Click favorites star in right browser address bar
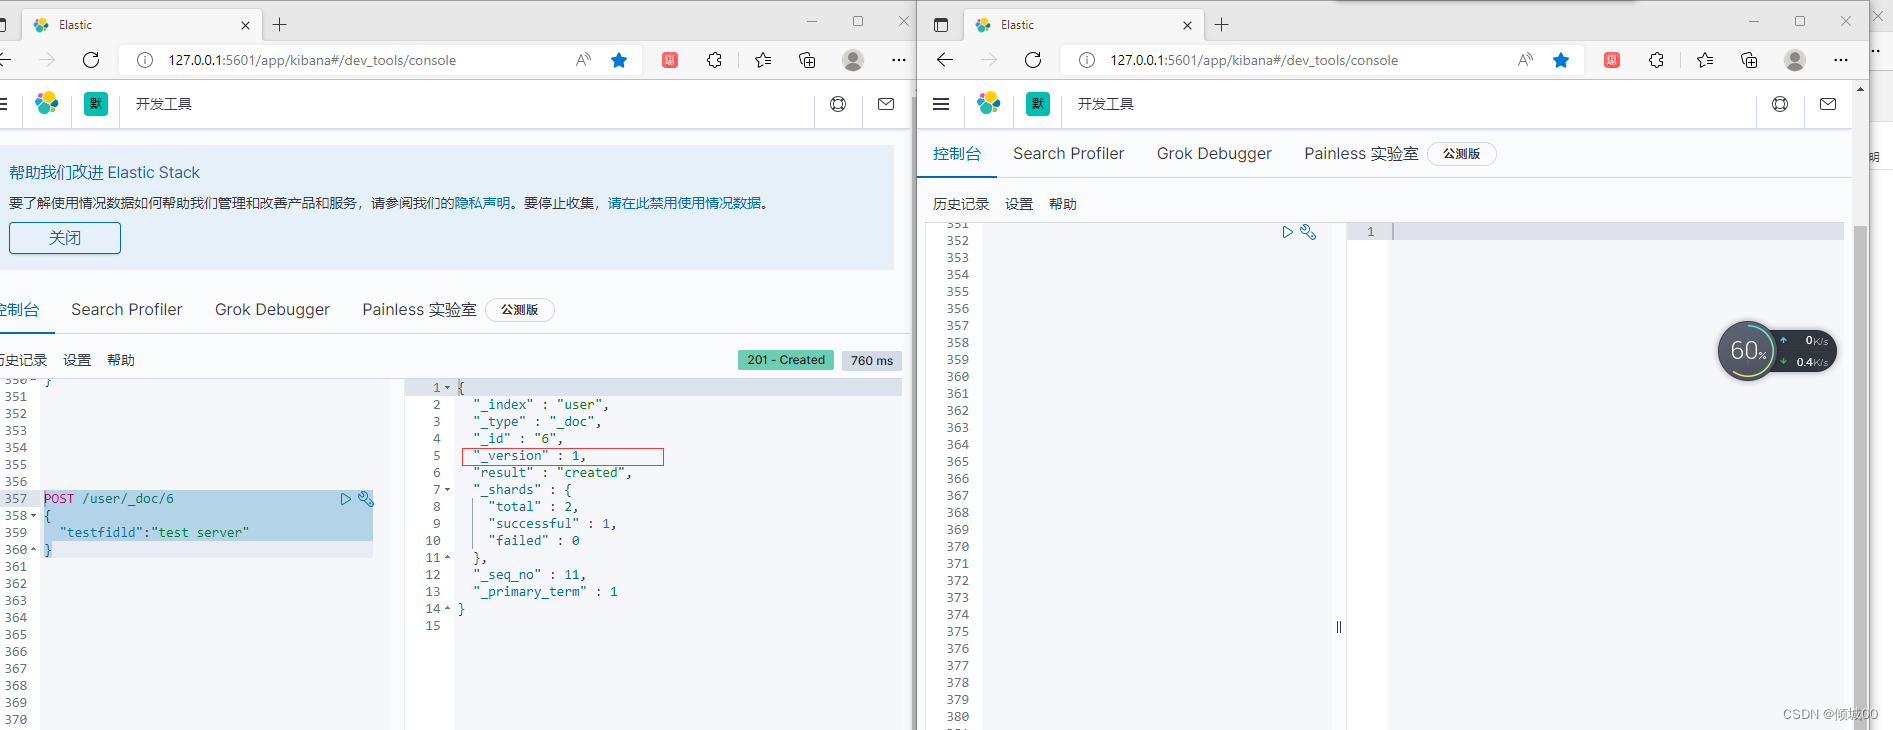This screenshot has height=730, width=1893. [1561, 60]
